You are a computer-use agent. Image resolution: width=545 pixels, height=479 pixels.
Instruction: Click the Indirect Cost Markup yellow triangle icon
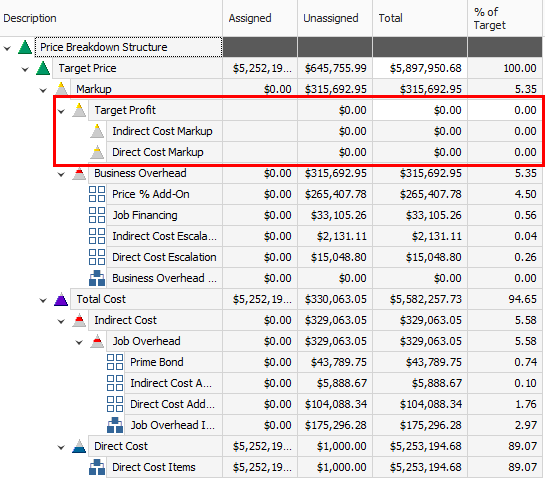coord(97,131)
